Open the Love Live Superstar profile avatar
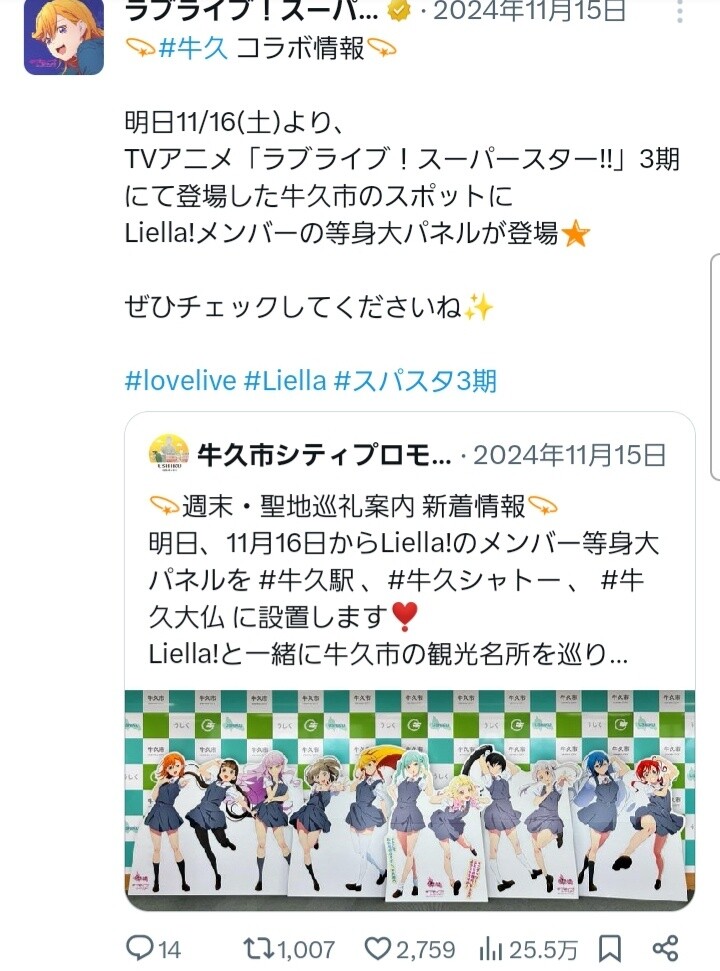The height and width of the screenshot is (971, 720). (64, 35)
